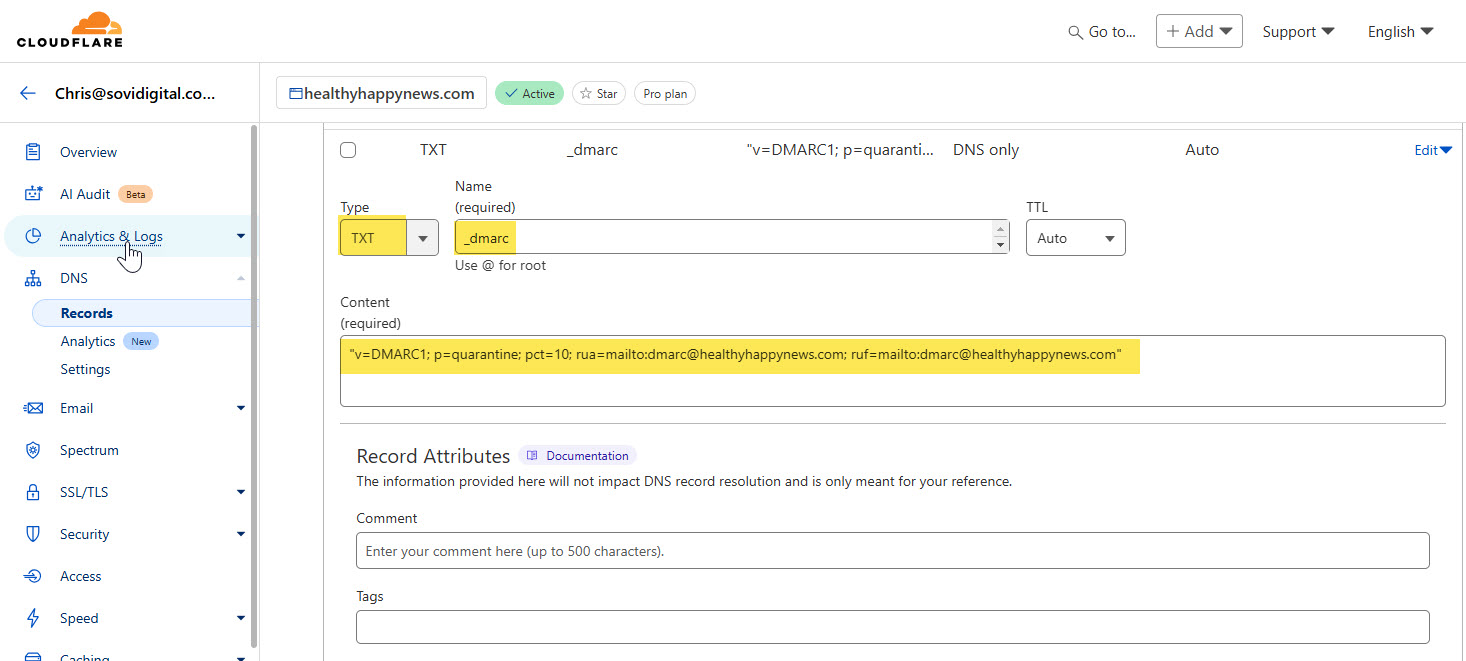Click the Go to... search button

1102,32
